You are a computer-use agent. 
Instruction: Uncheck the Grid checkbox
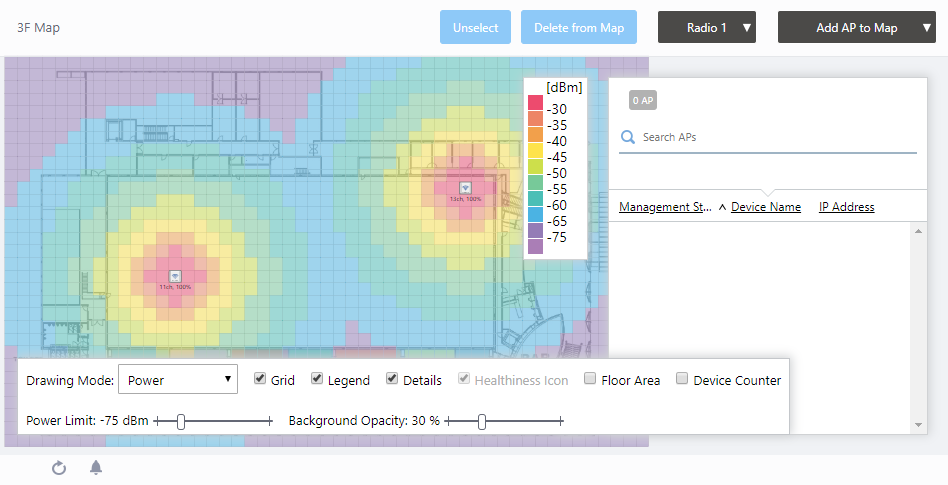pos(260,379)
